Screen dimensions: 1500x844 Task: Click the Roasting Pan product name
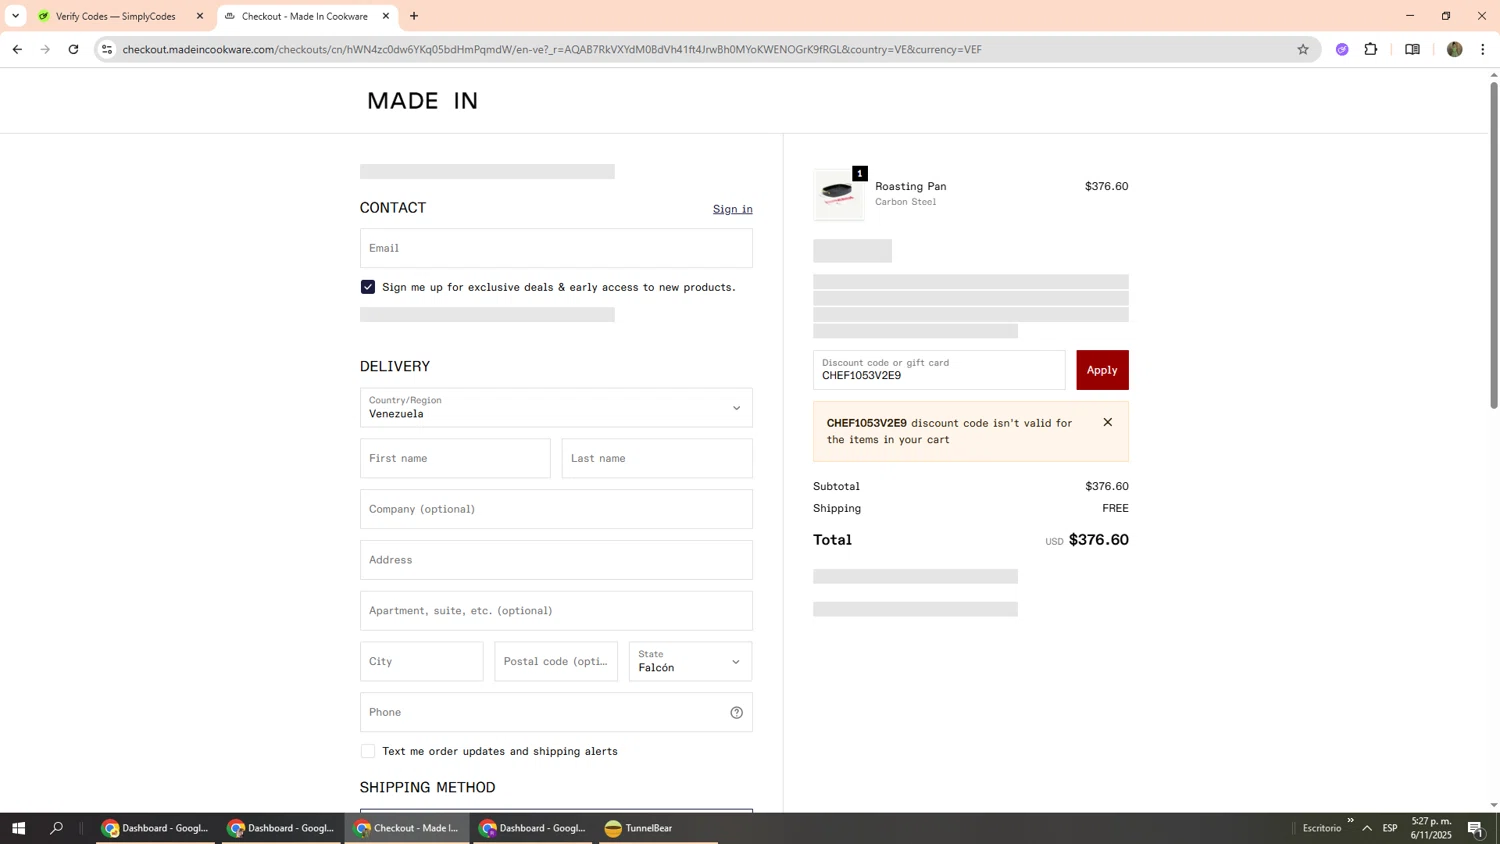coord(910,186)
